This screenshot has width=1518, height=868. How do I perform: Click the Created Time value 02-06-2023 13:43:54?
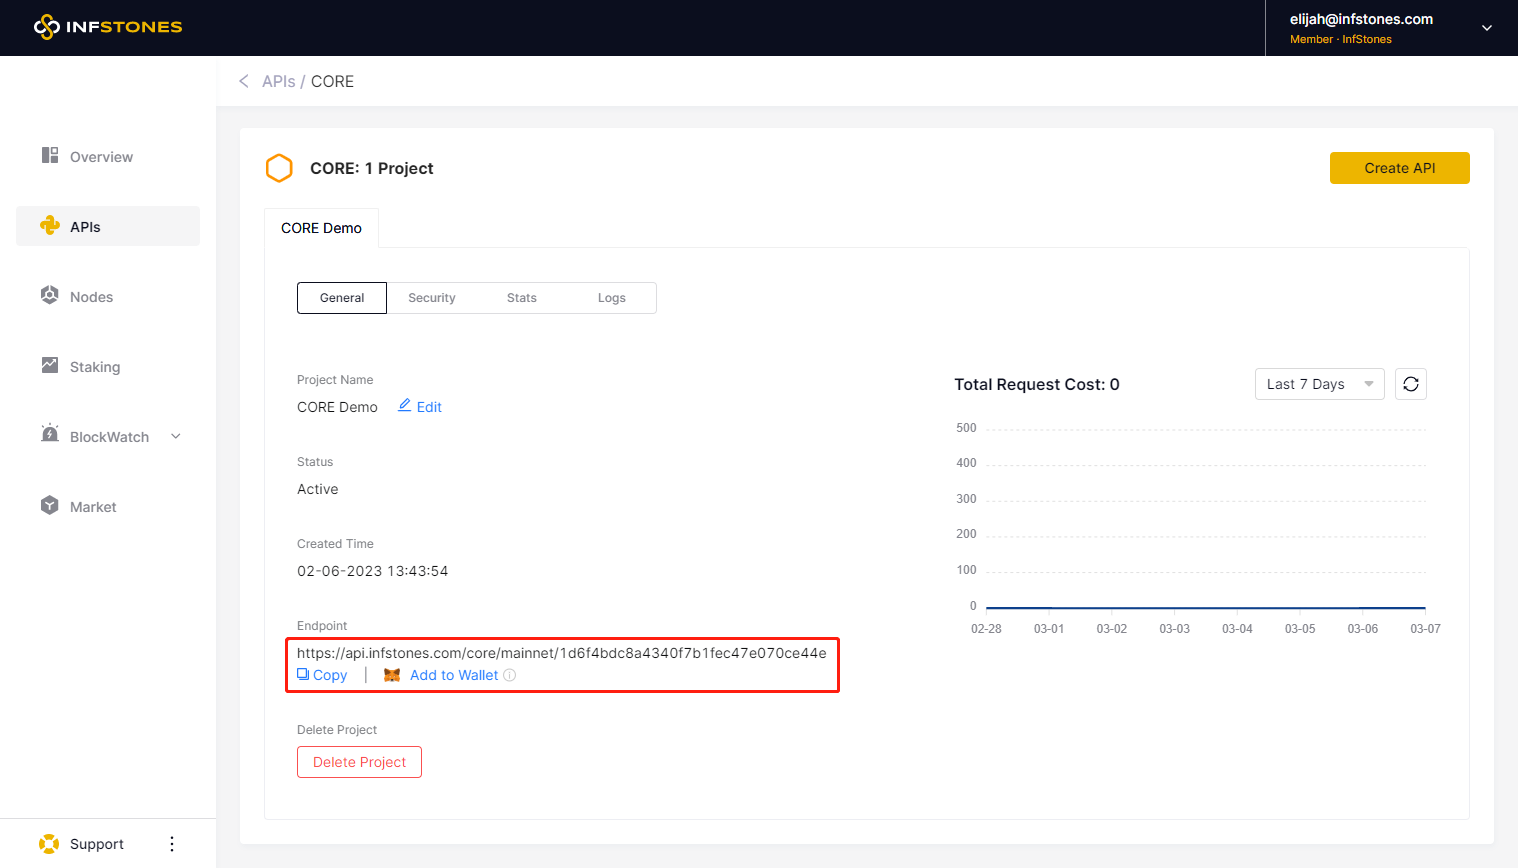373,571
